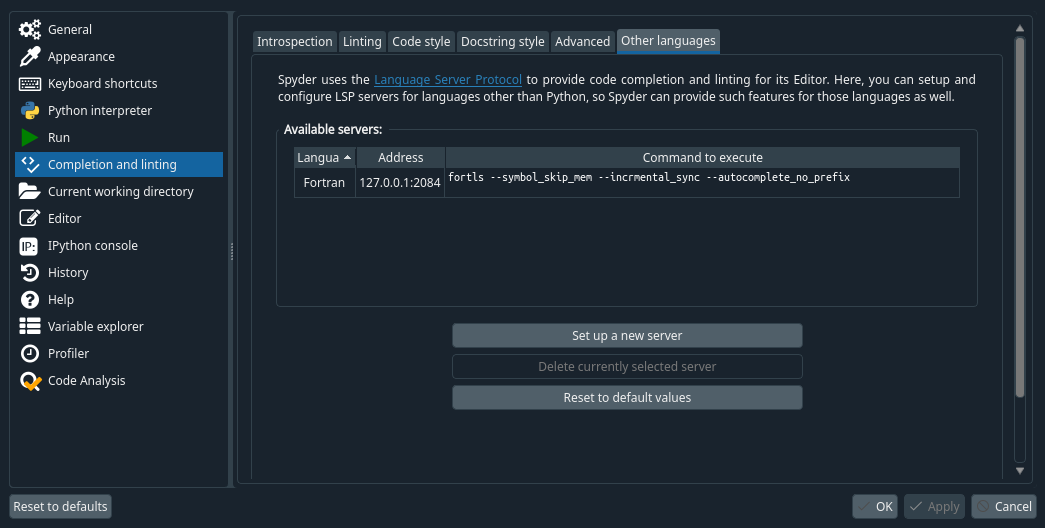Select Code Analysis preferences entry
Image resolution: width=1045 pixels, height=528 pixels.
tap(119, 380)
